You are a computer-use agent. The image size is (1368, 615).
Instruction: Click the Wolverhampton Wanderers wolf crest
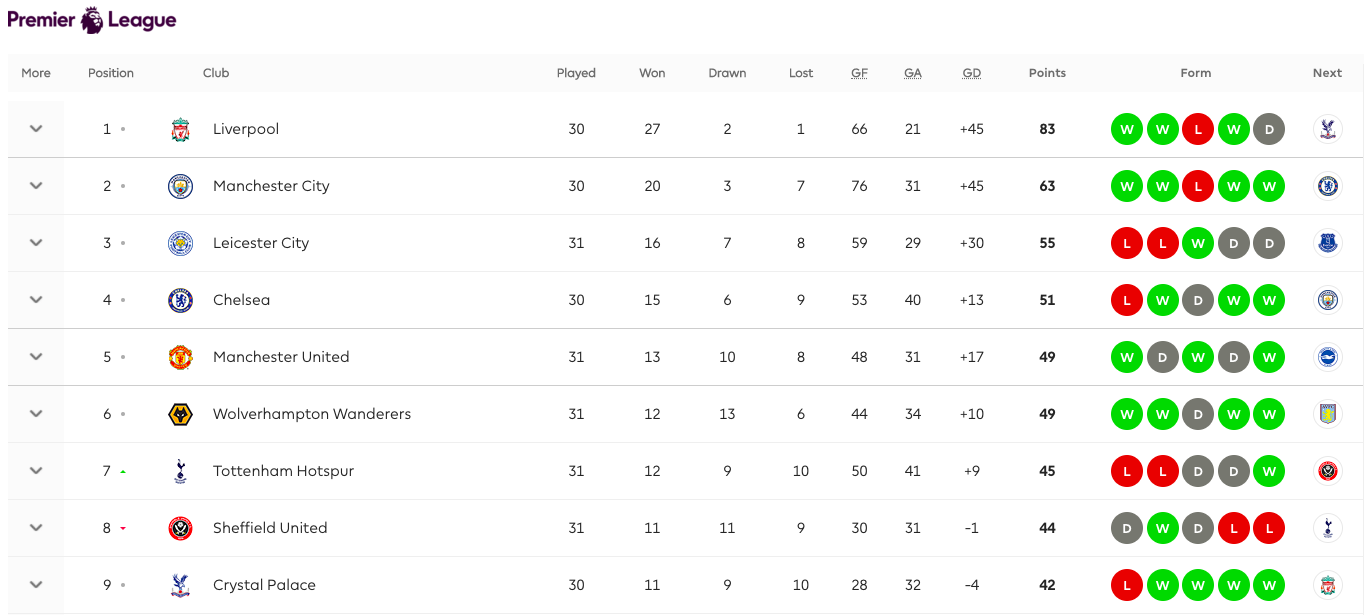[180, 414]
